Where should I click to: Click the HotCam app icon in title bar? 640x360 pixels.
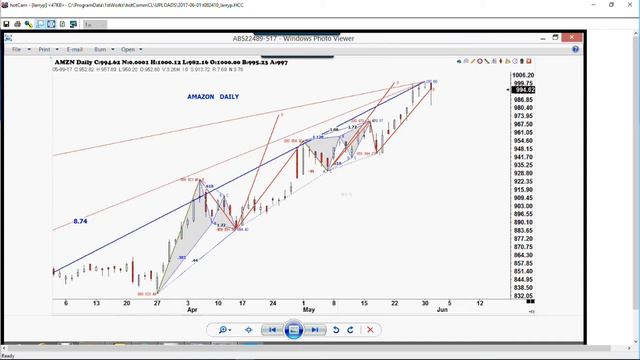4,5
